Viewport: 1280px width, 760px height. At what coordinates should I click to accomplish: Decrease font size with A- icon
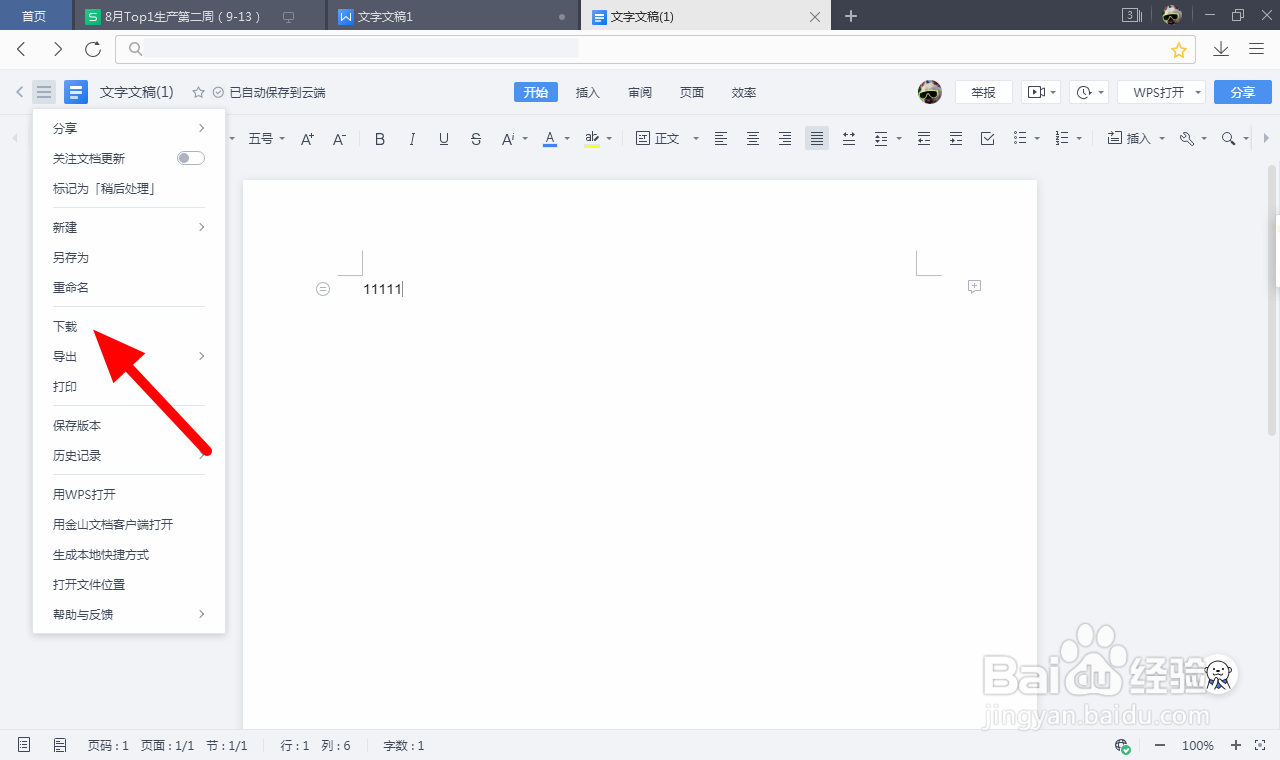click(339, 139)
